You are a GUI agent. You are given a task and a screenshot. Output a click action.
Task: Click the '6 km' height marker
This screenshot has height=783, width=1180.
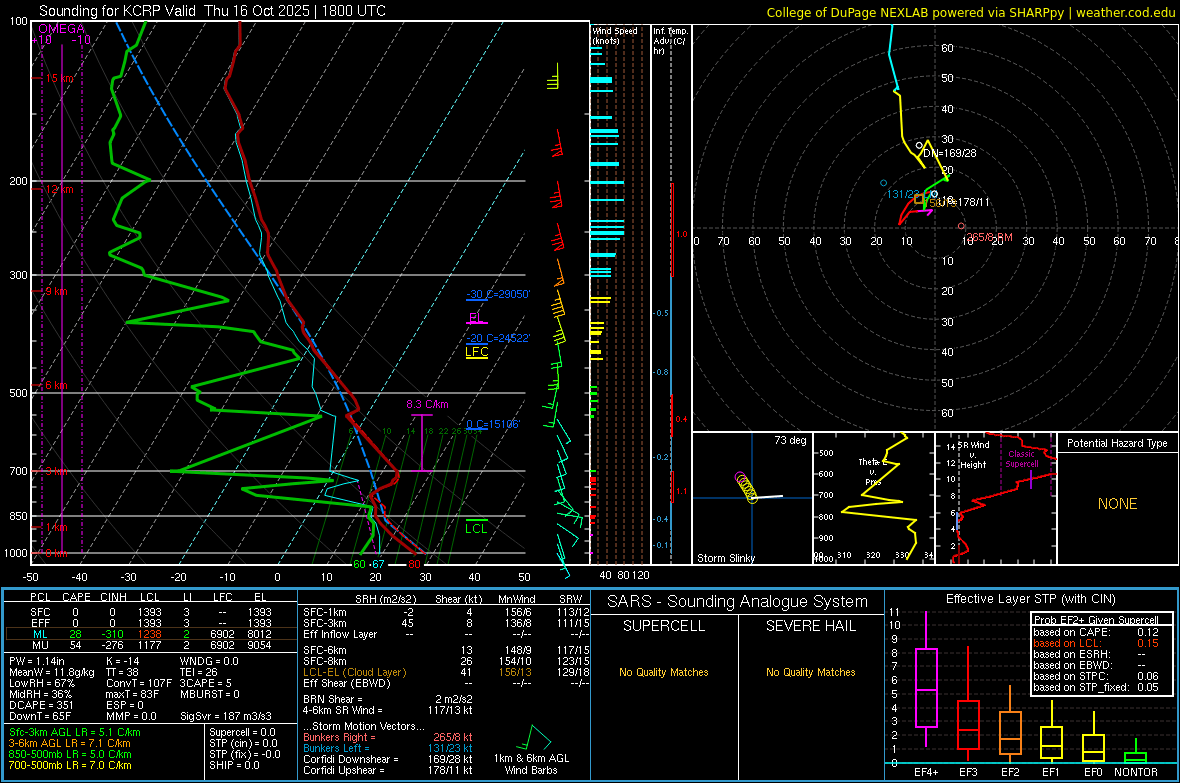[56, 385]
